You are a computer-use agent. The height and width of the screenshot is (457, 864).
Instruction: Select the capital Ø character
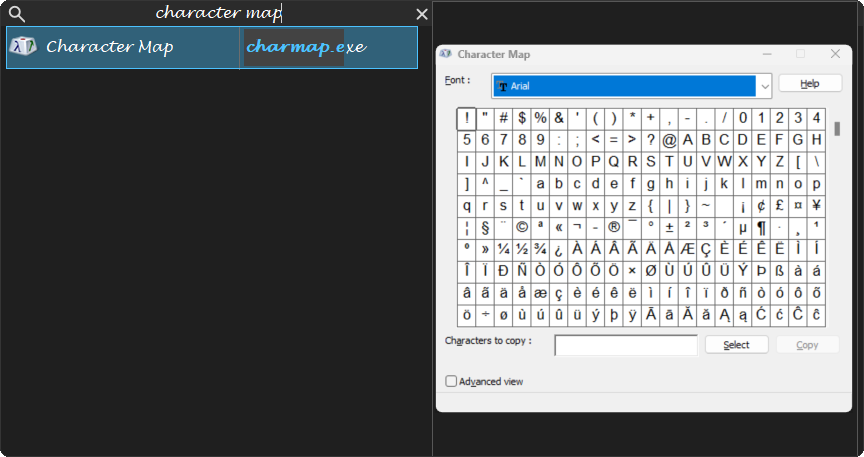651,271
